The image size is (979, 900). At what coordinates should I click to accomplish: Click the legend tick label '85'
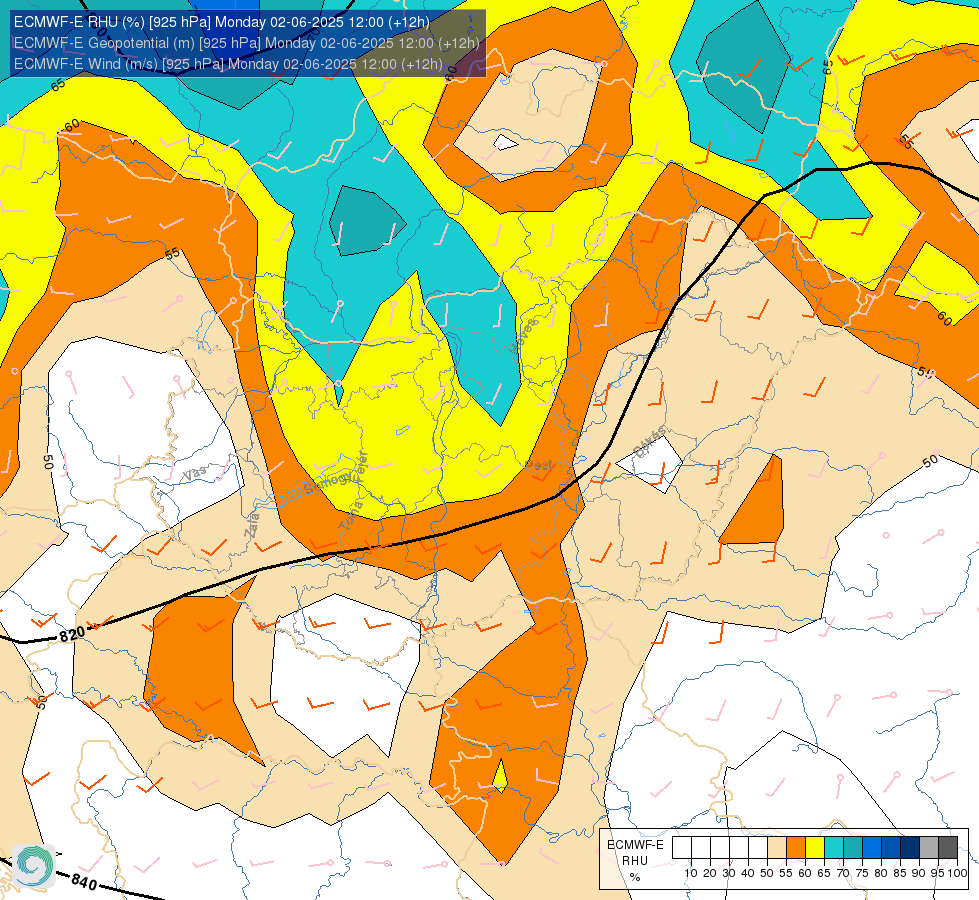click(900, 873)
